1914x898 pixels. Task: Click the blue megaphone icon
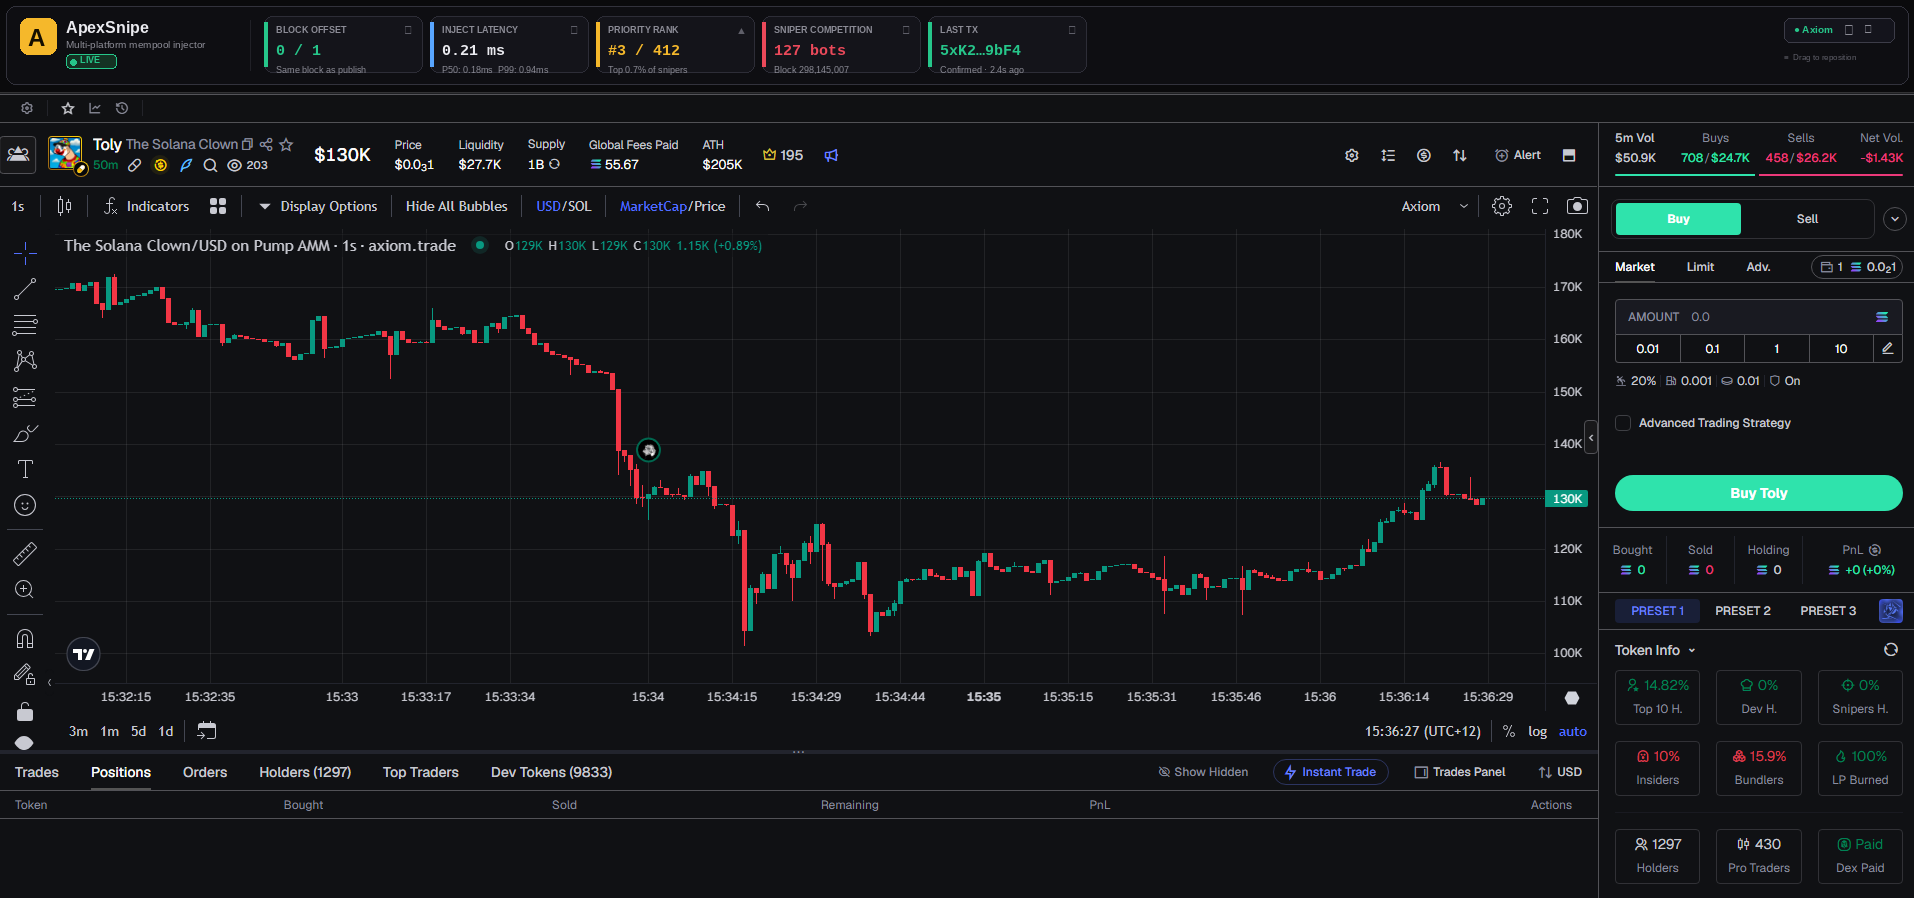[831, 155]
